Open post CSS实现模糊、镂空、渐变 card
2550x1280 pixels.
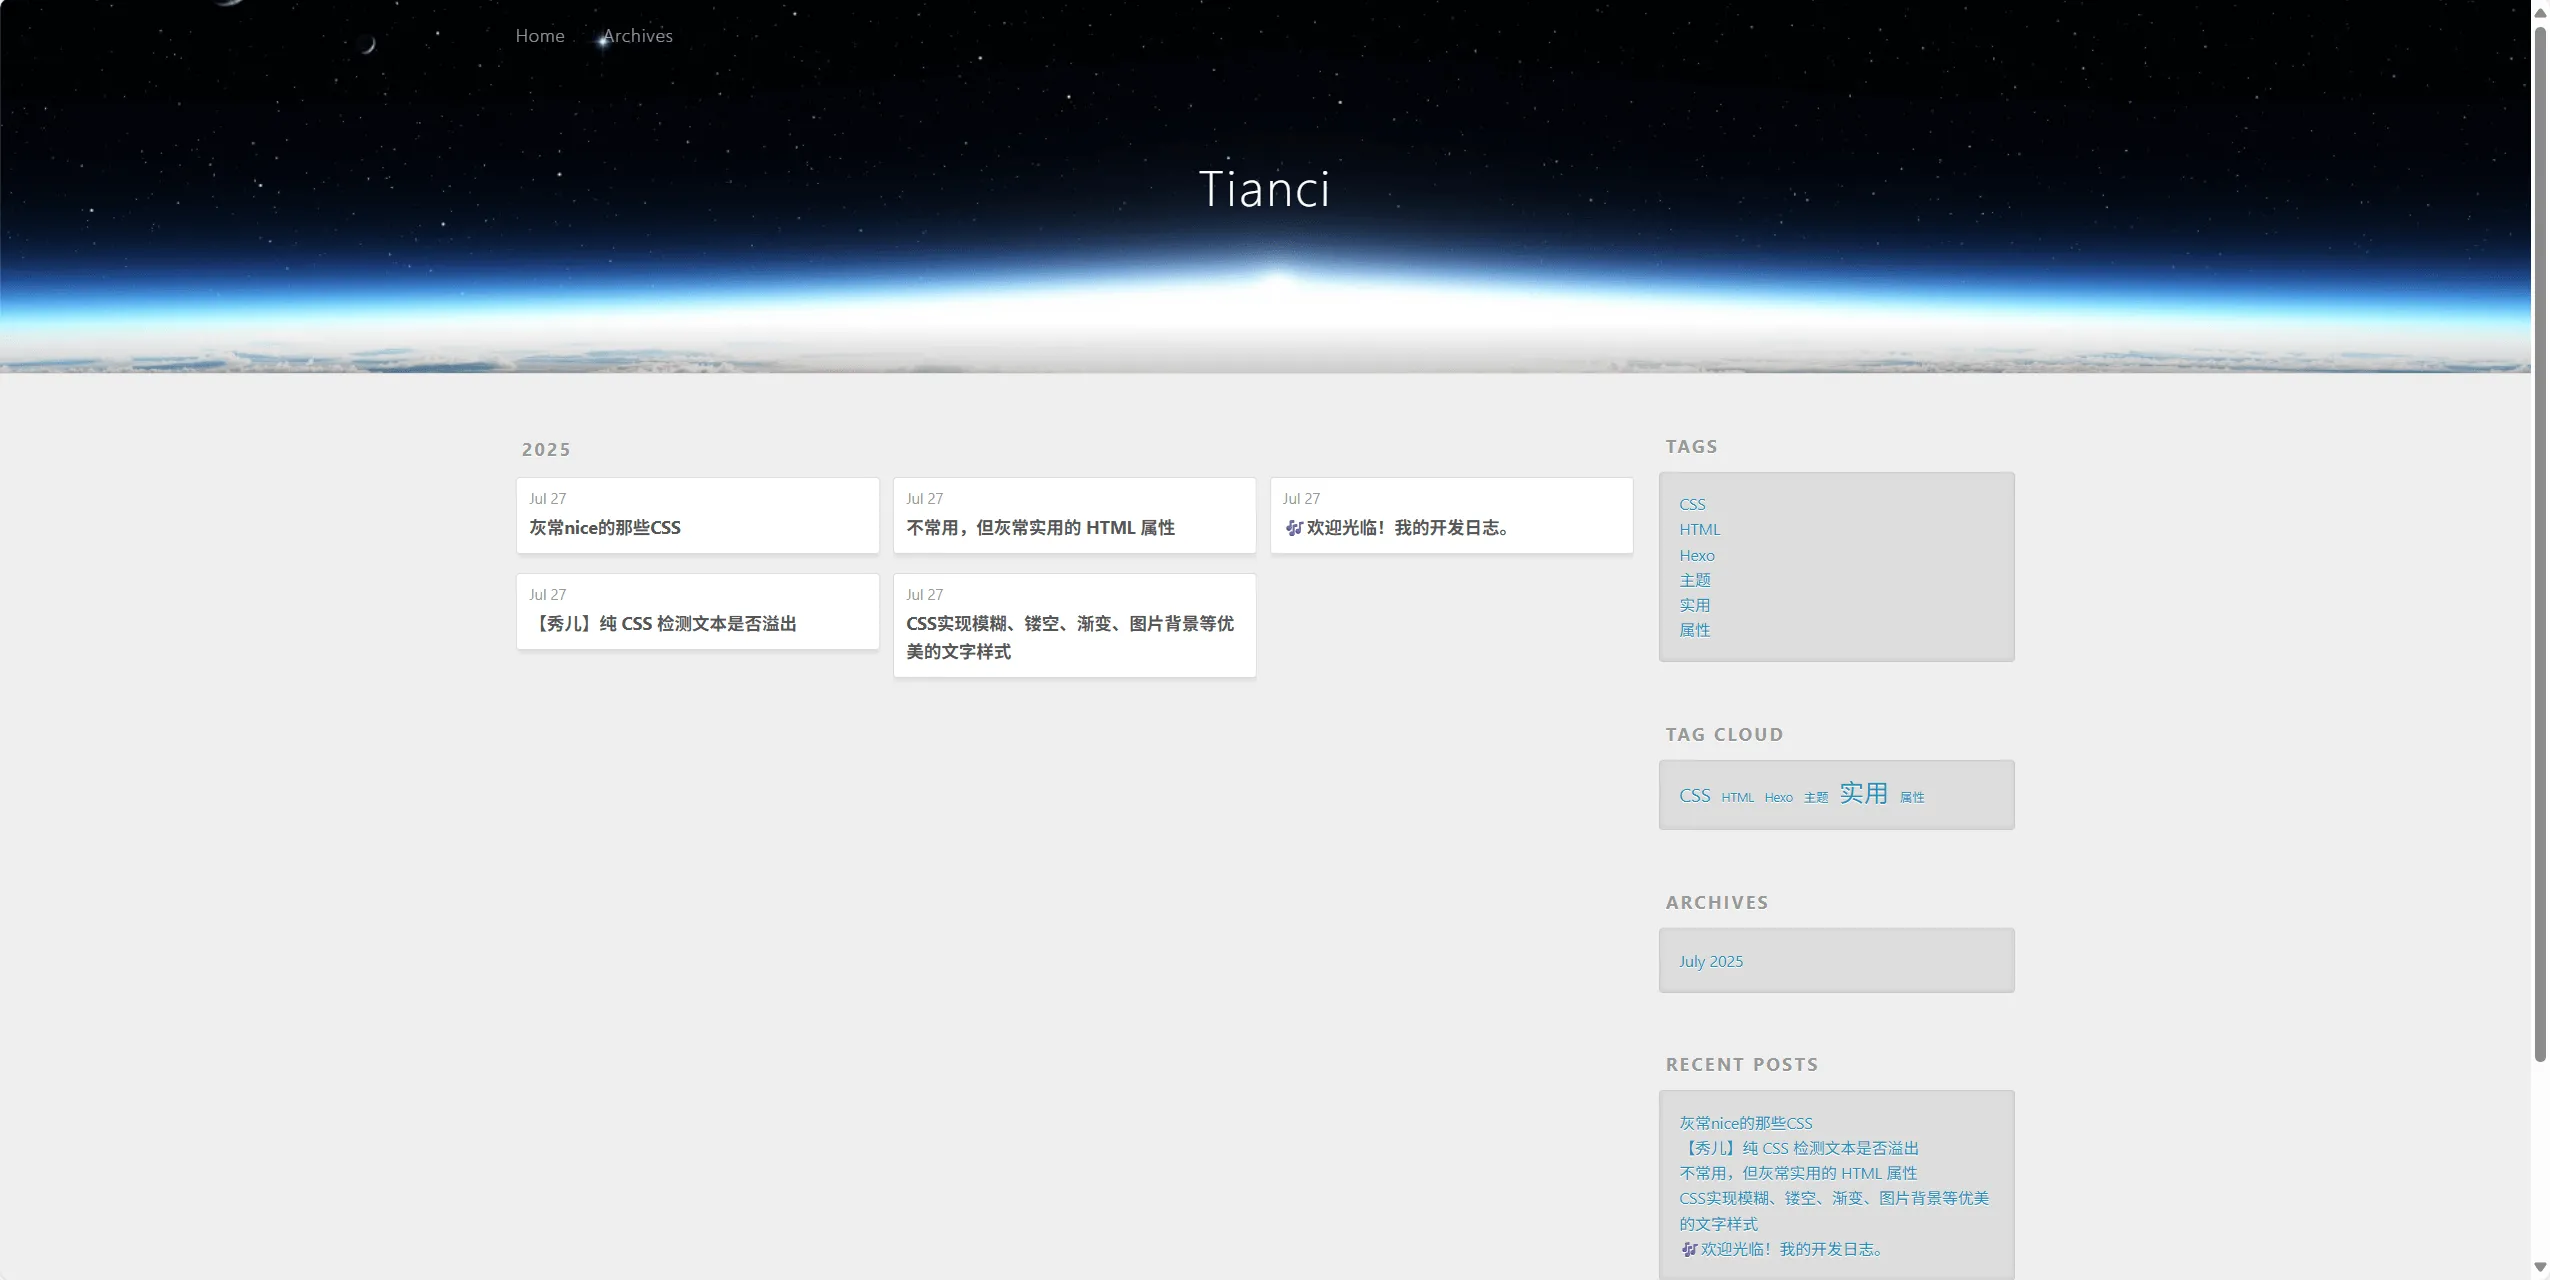pyautogui.click(x=1074, y=625)
